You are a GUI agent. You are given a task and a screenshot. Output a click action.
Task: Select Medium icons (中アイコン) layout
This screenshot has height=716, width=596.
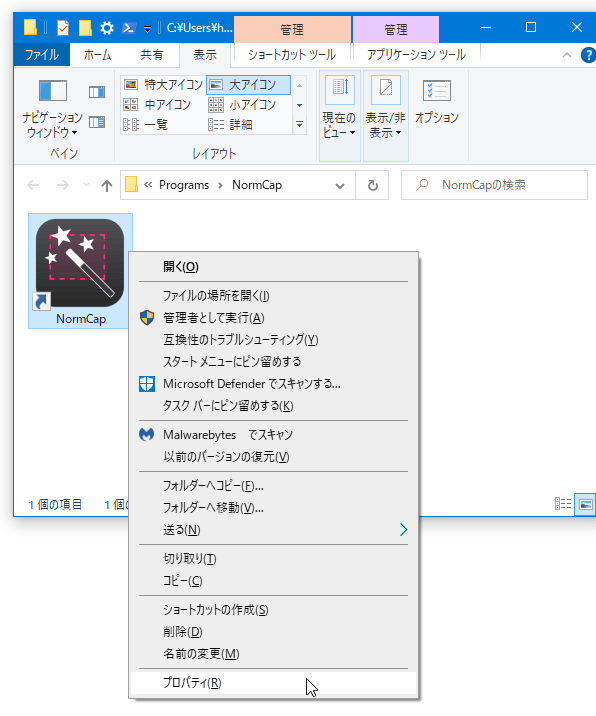pos(158,105)
